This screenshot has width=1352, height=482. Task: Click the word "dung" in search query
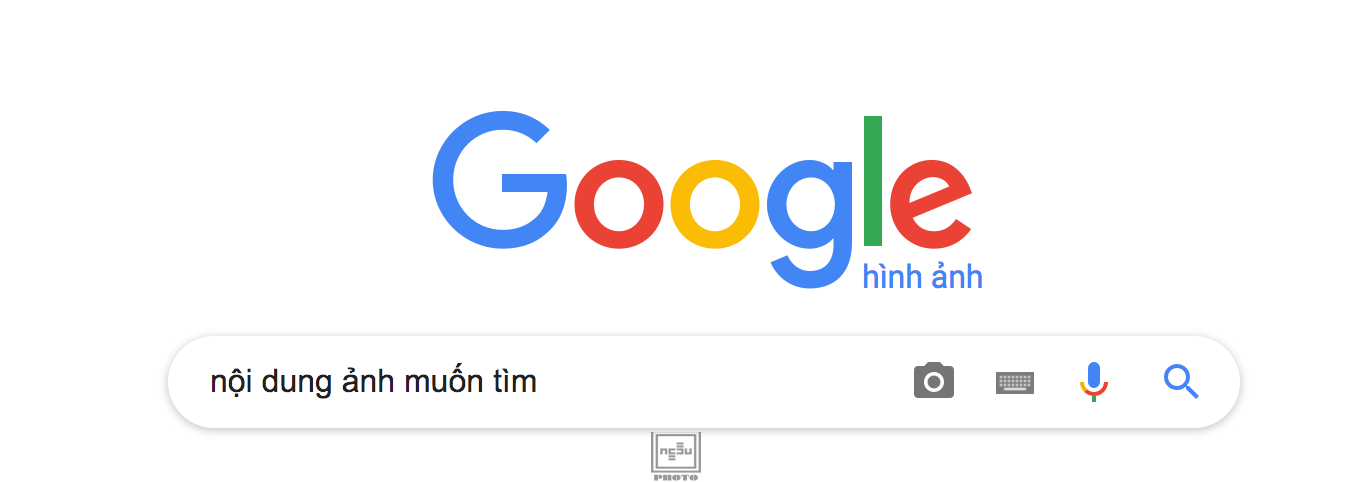point(297,383)
